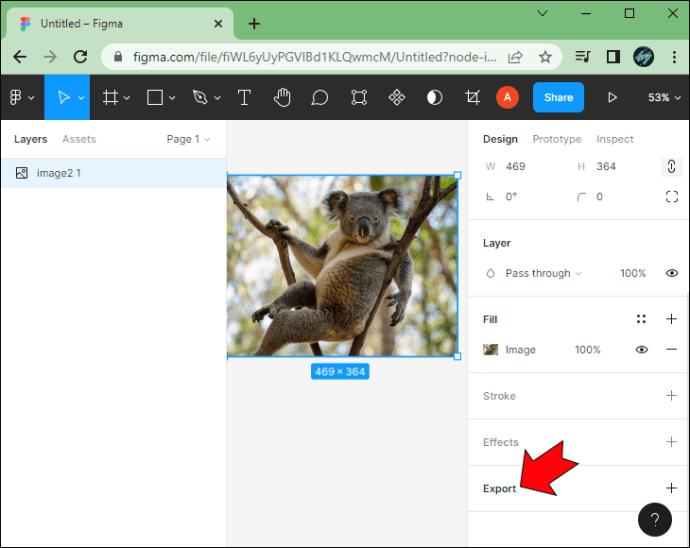Switch to the Prototype tab
The height and width of the screenshot is (548, 690).
(557, 139)
